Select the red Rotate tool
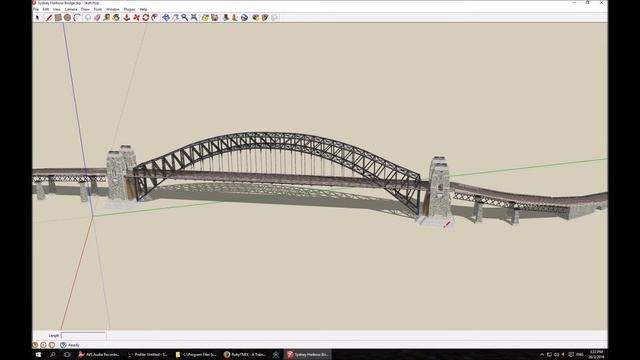This screenshot has width=640, height=360. (146, 18)
